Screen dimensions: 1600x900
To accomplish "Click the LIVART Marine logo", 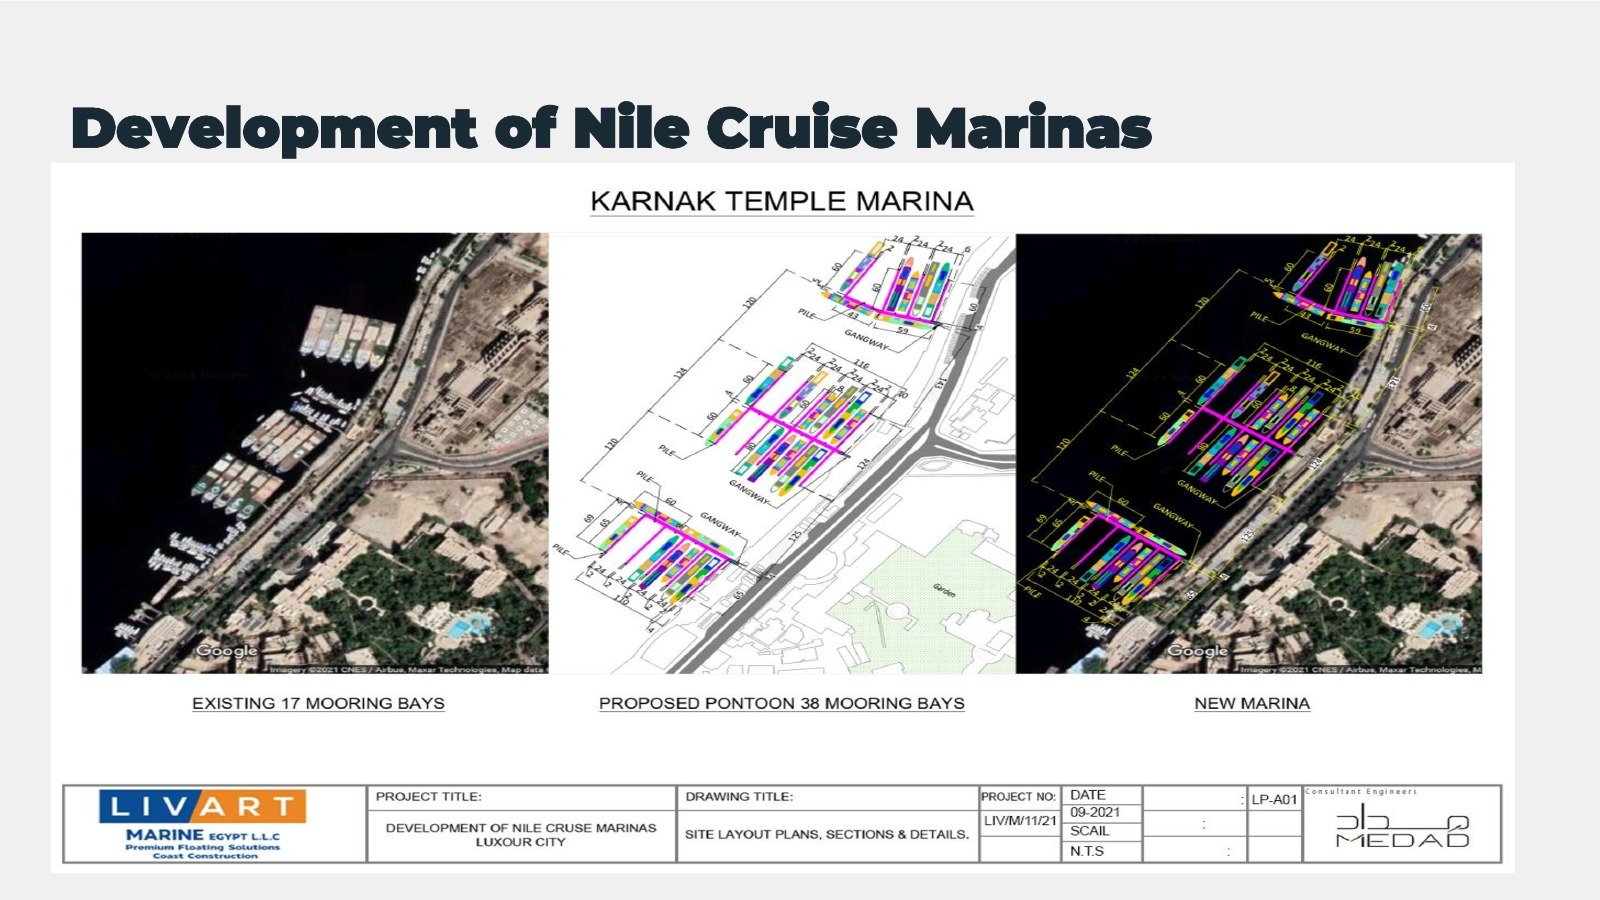I will (203, 825).
